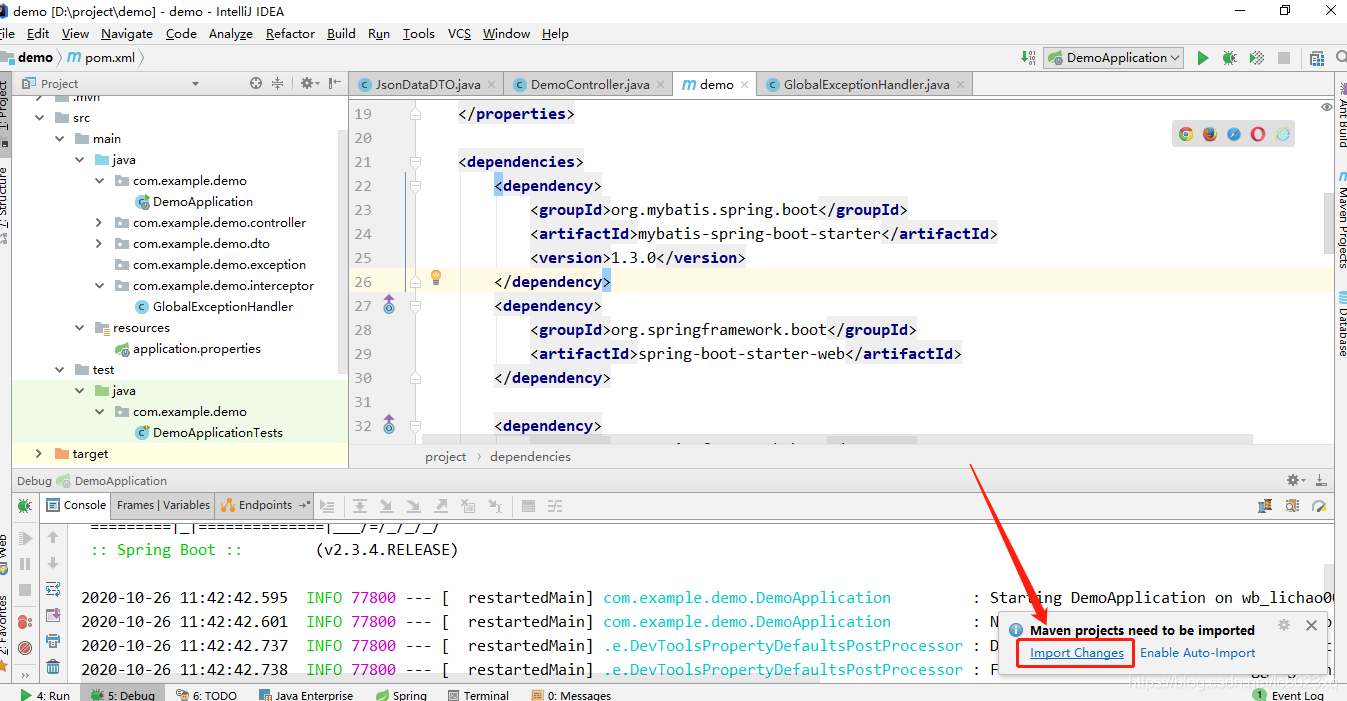Click Enable Auto-Import link
Viewport: 1347px width, 701px height.
point(1197,653)
